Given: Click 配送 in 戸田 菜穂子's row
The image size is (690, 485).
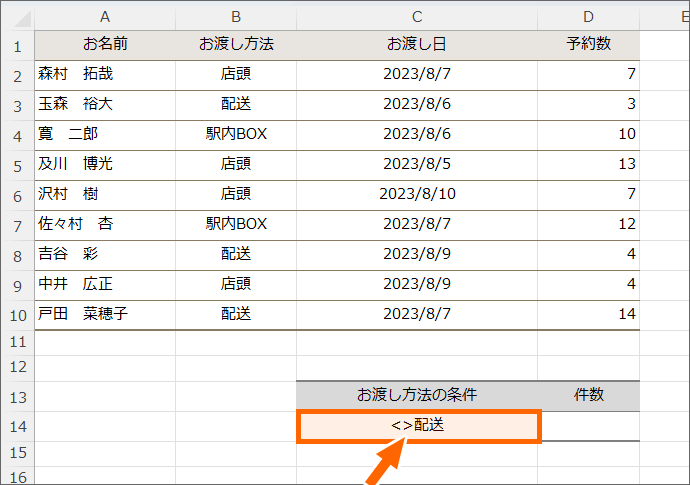Looking at the screenshot, I should coord(236,315).
